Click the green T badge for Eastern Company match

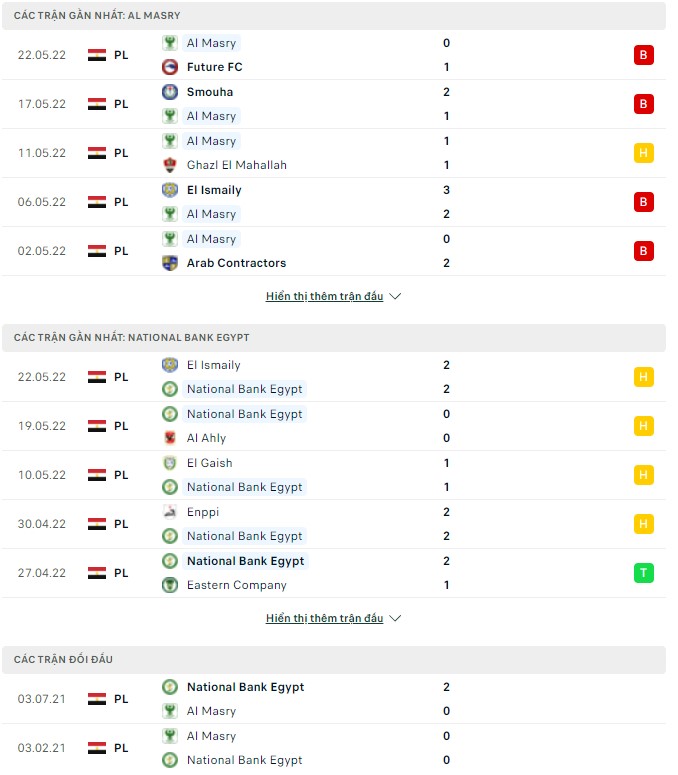(x=644, y=573)
